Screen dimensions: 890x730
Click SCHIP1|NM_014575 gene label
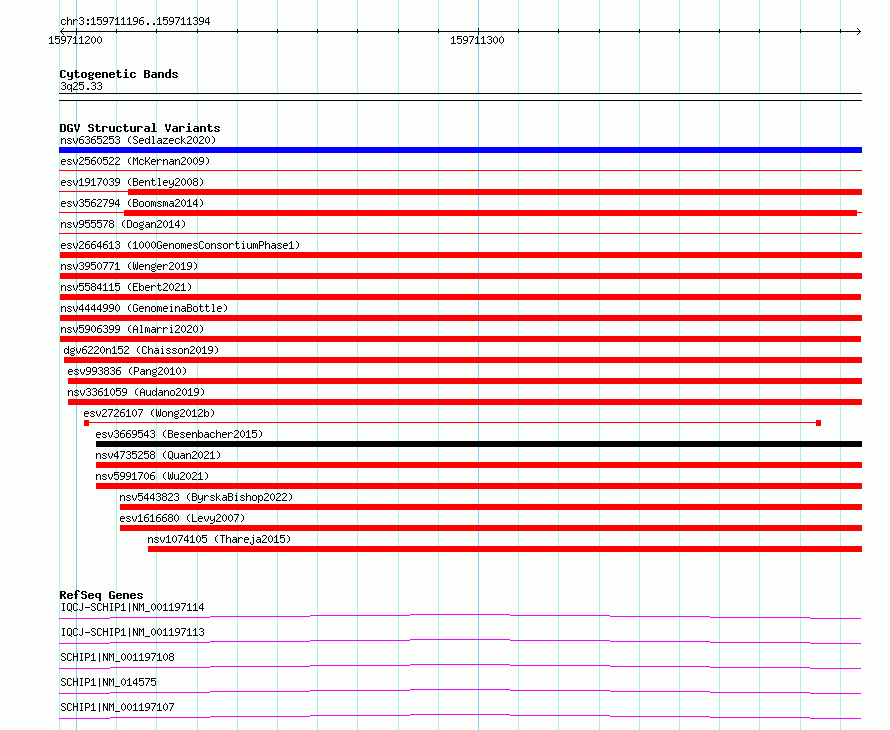[108, 682]
